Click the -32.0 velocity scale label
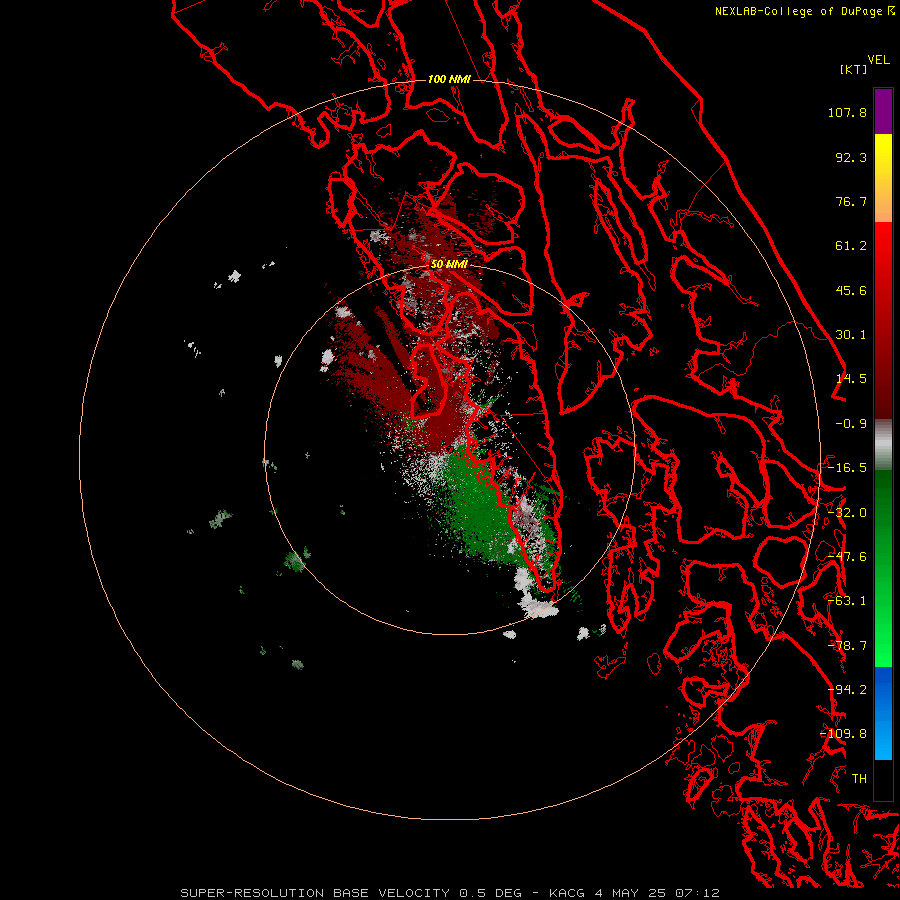This screenshot has width=900, height=900. click(x=847, y=513)
